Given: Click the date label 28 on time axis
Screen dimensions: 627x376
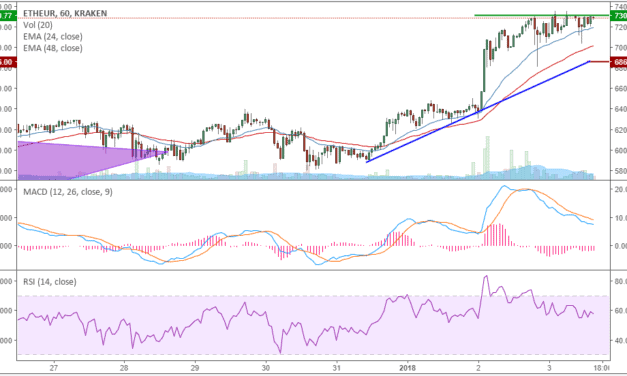Looking at the screenshot, I should pyautogui.click(x=124, y=368).
